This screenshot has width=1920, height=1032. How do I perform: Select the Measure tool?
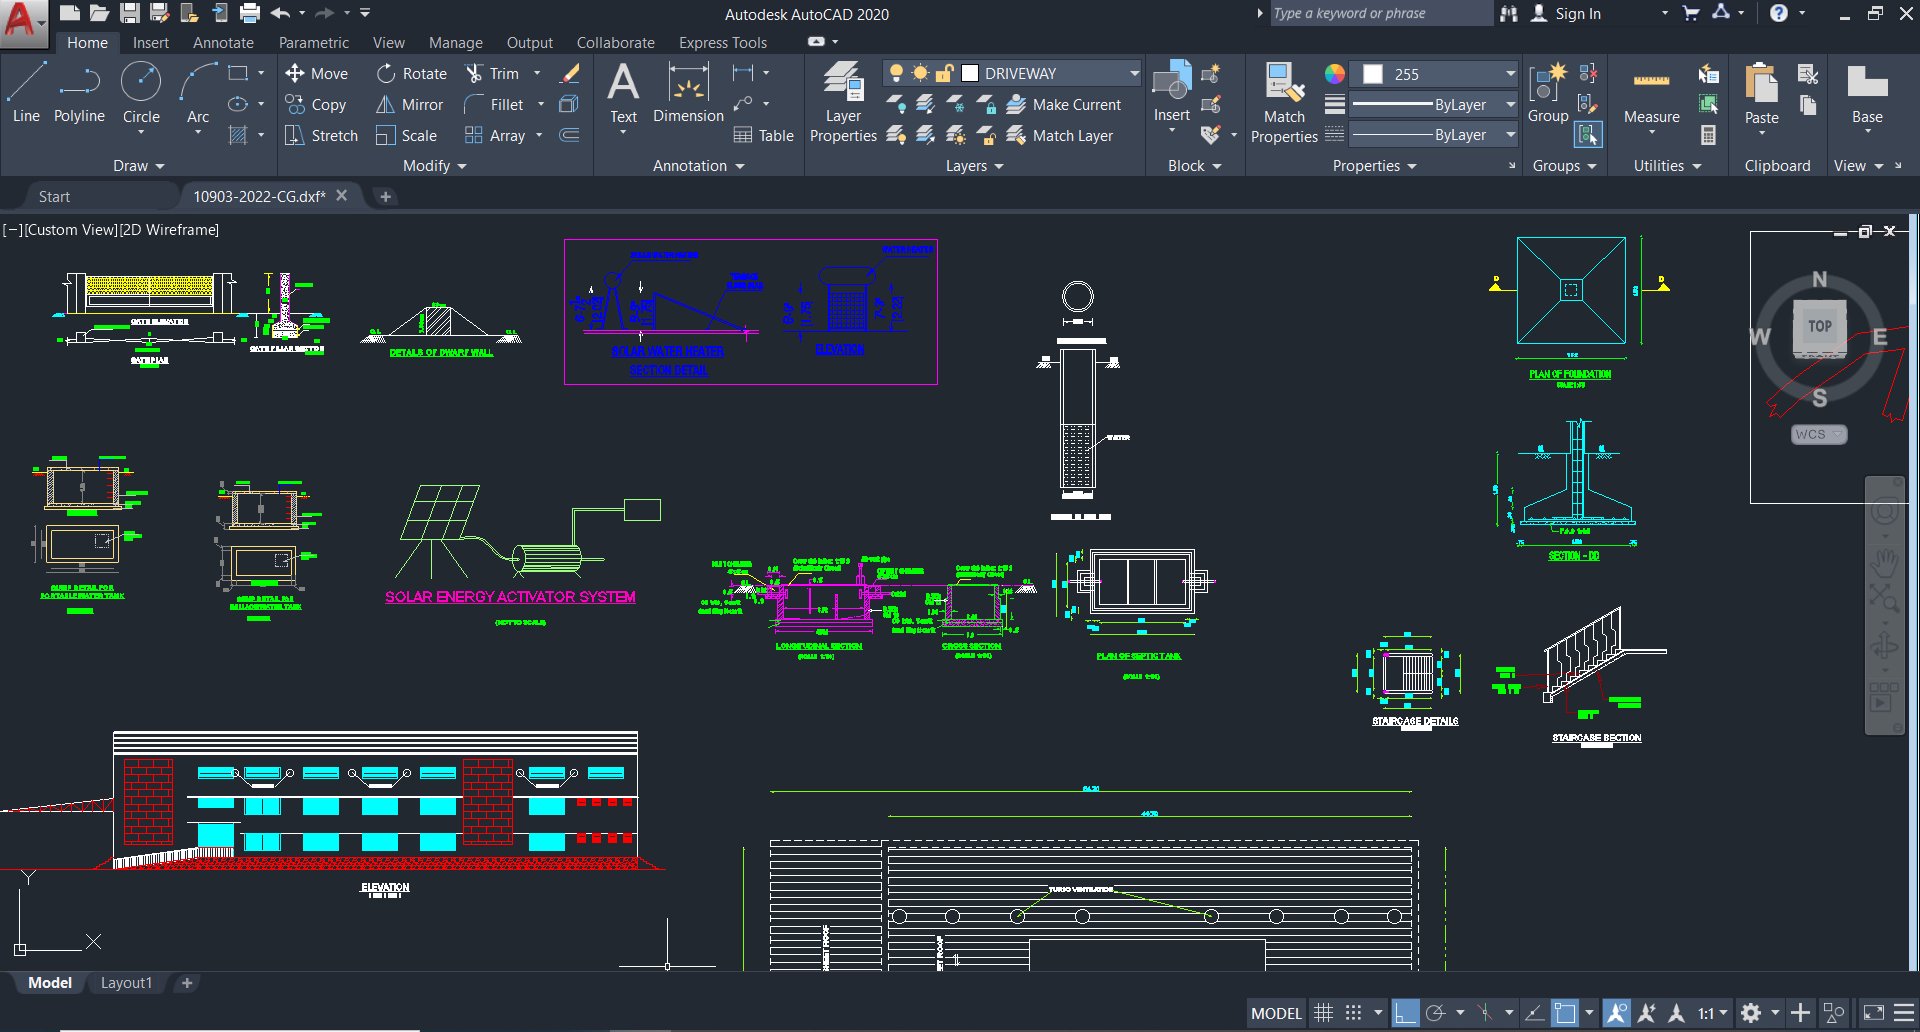pos(1650,95)
